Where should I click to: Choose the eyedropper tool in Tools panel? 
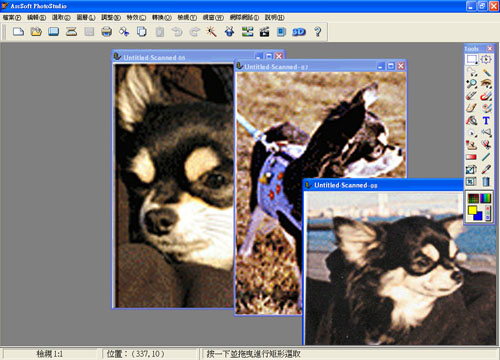coord(486,169)
